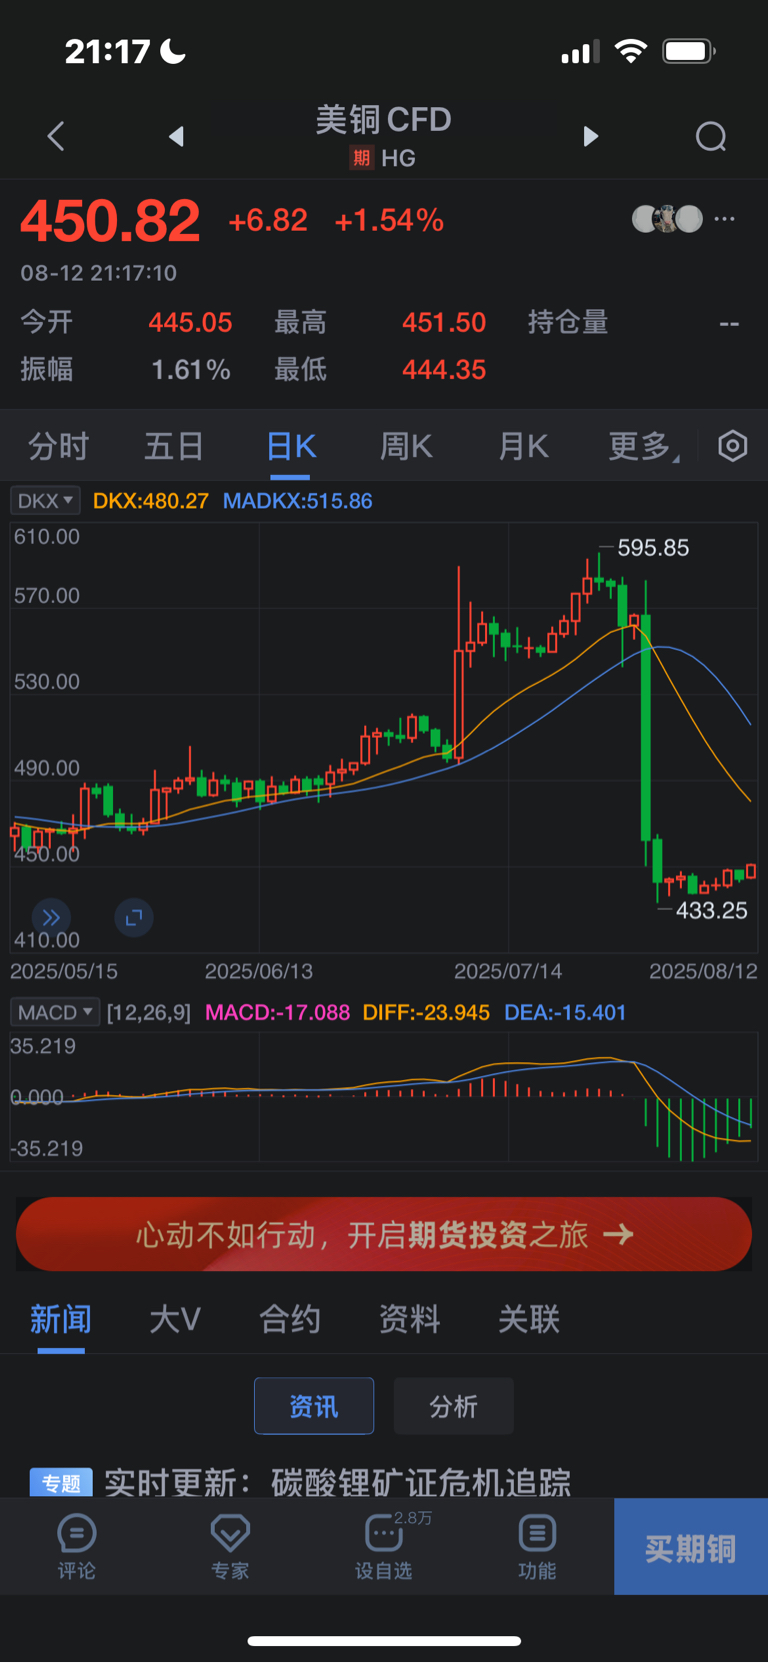
Task: Switch to the 资料 tab
Action: click(410, 1319)
